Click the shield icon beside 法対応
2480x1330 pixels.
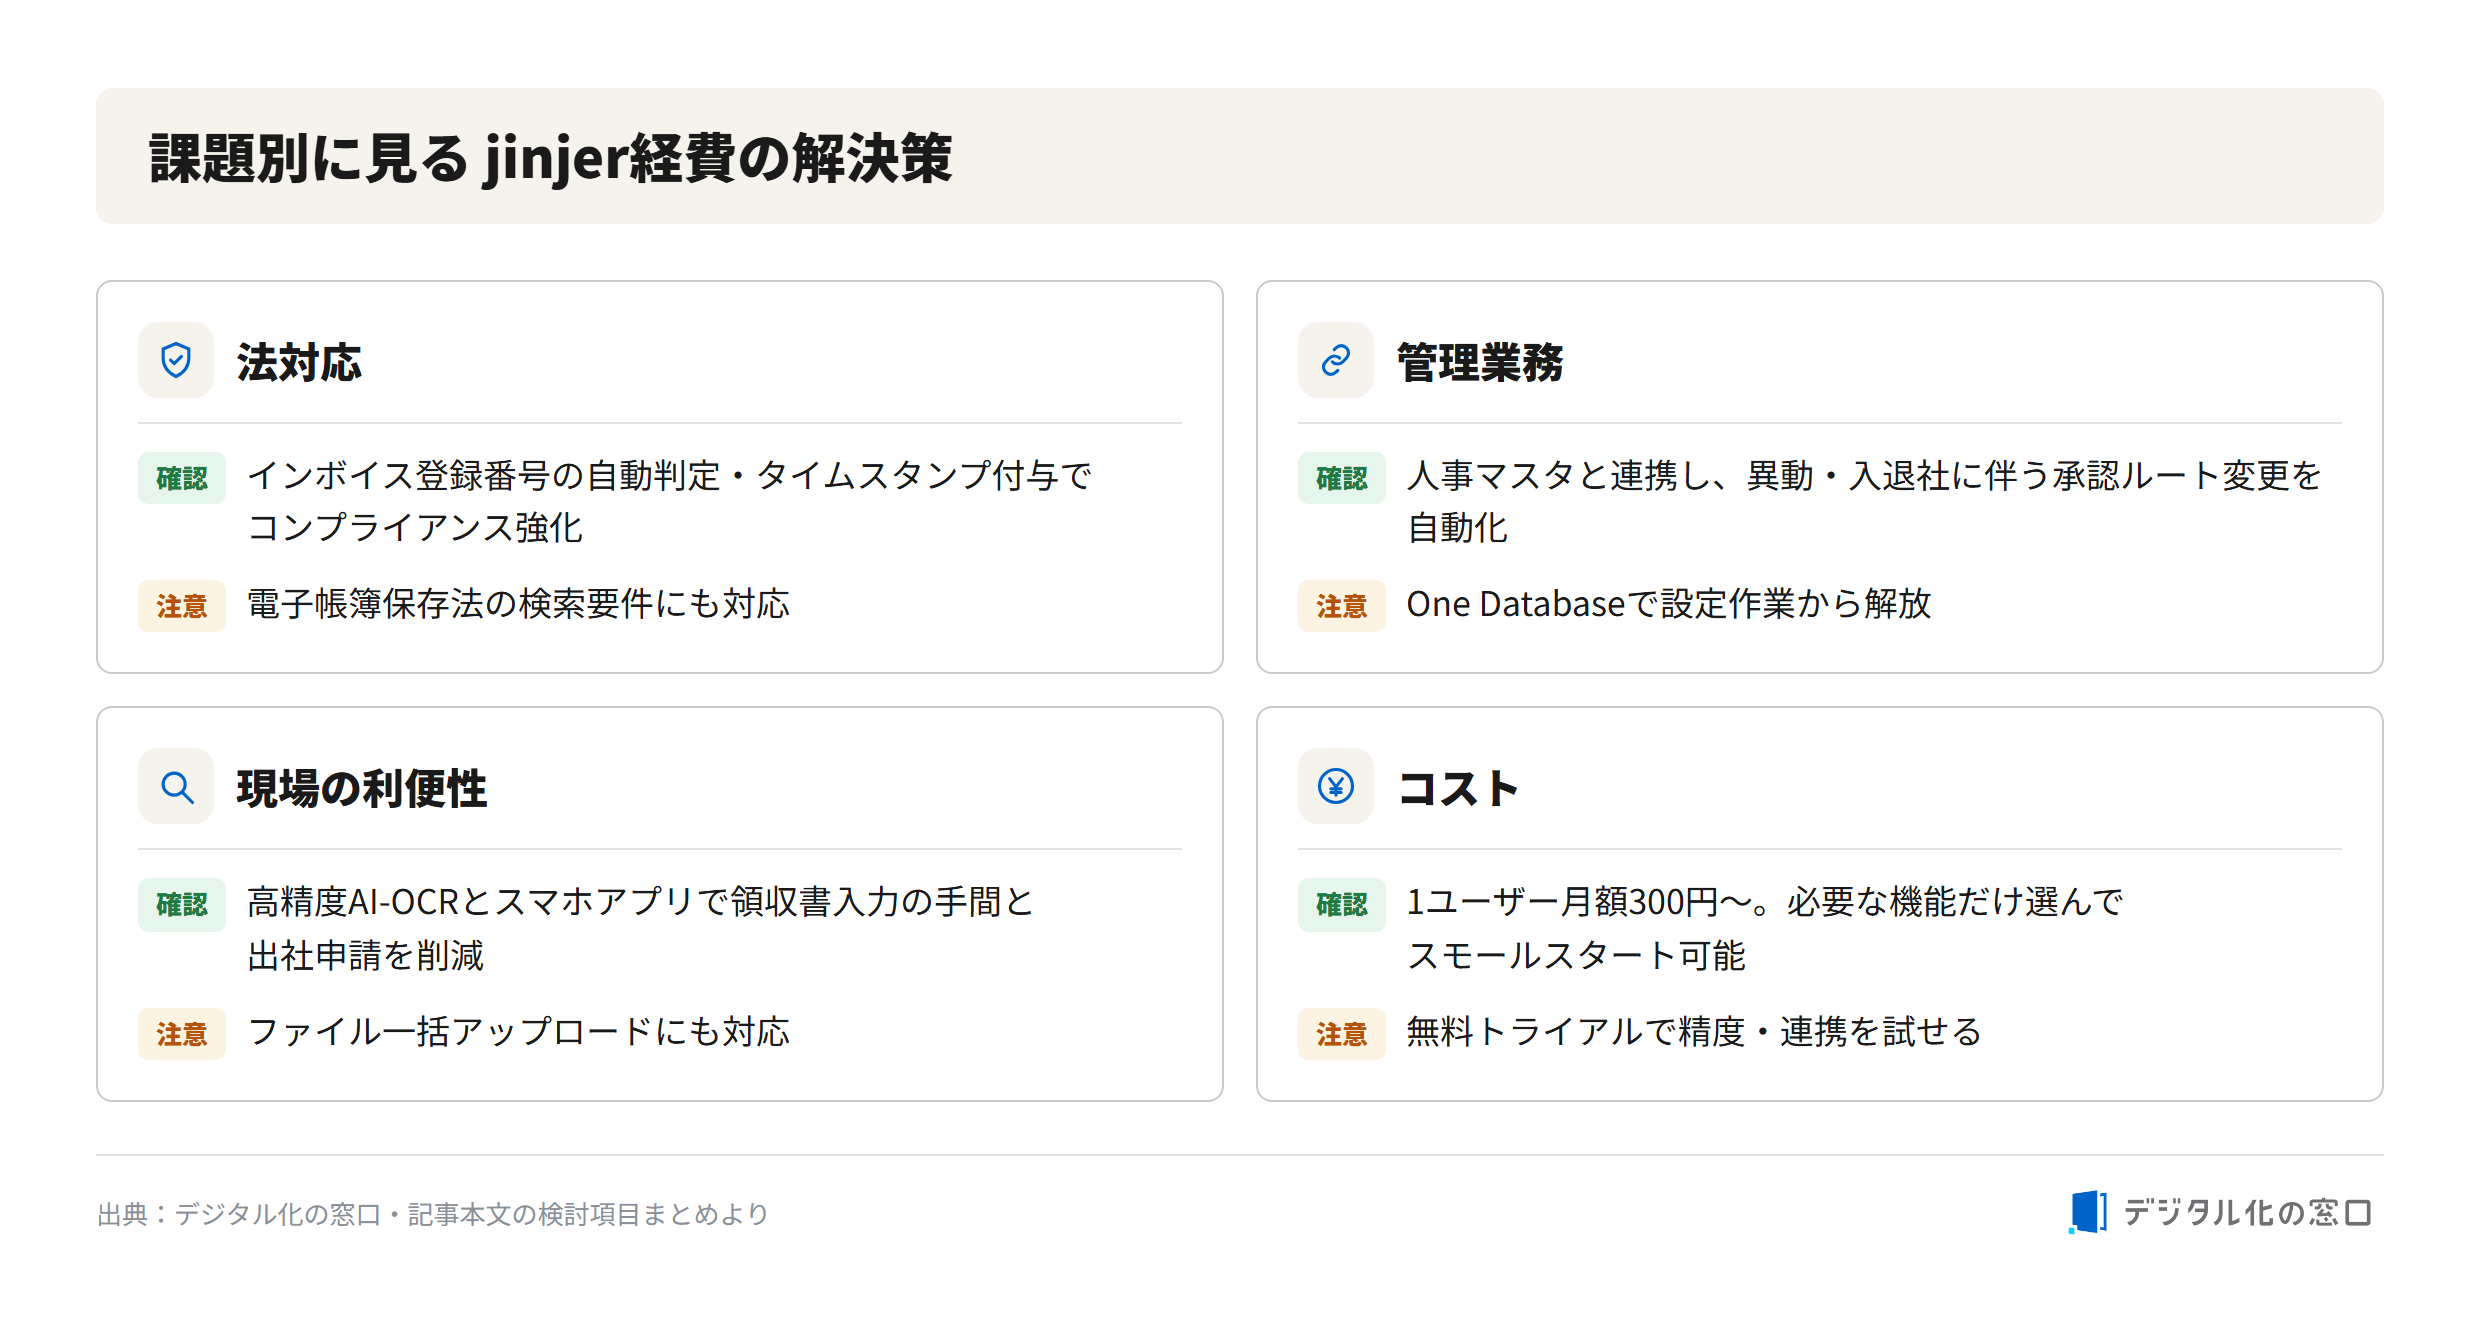click(176, 360)
